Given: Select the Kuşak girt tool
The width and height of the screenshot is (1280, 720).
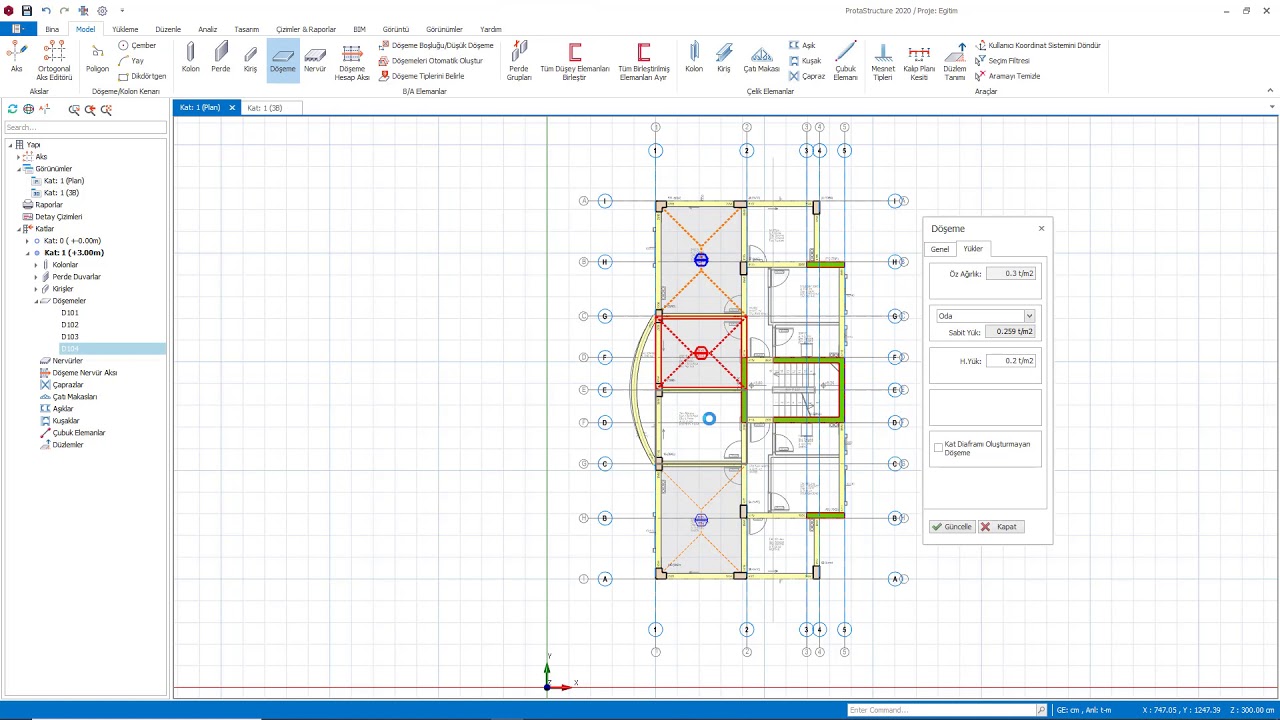Looking at the screenshot, I should point(805,61).
